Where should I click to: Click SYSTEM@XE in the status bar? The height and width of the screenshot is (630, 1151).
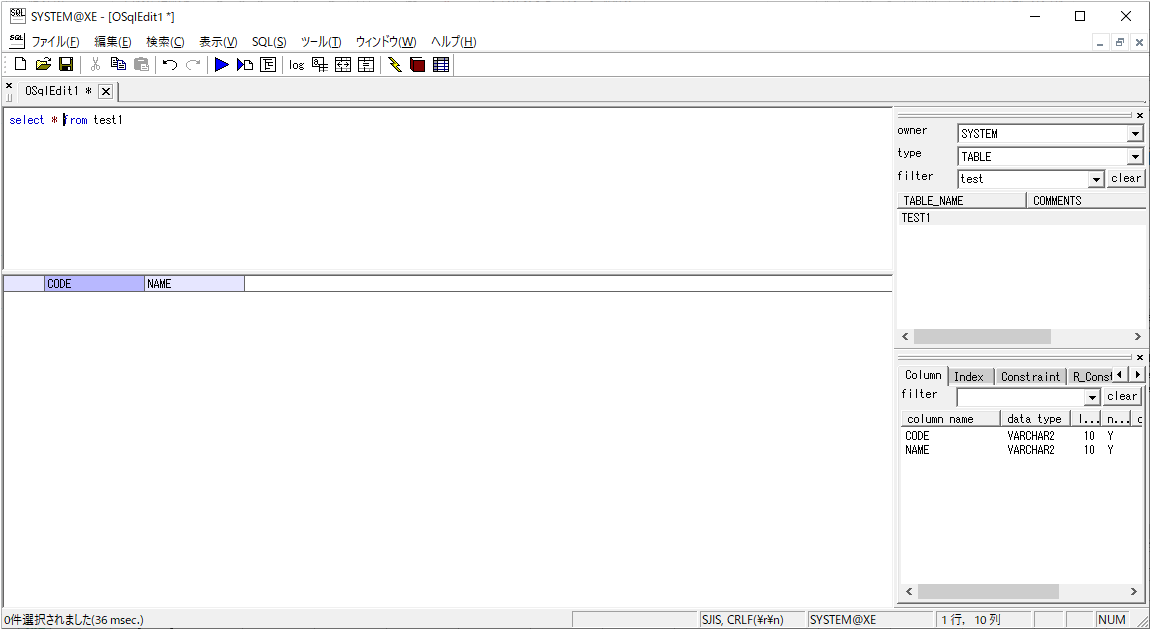[x=843, y=620]
